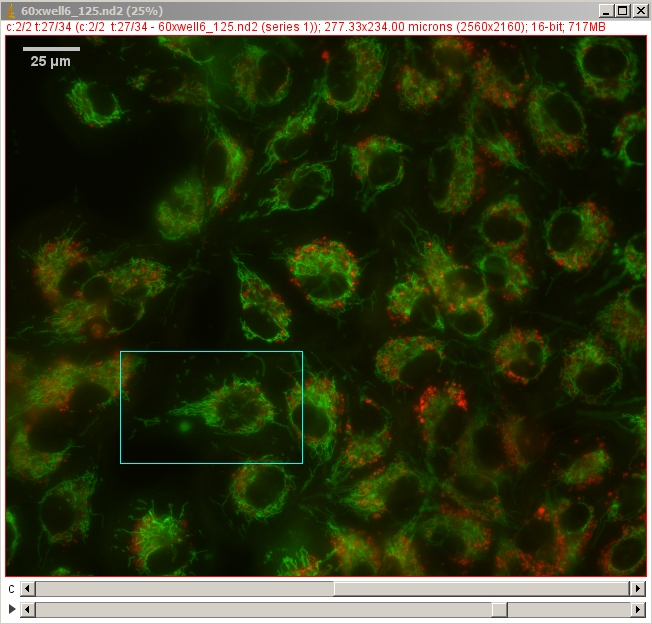Click the ImageJ microscope icon in title bar

coord(11,10)
